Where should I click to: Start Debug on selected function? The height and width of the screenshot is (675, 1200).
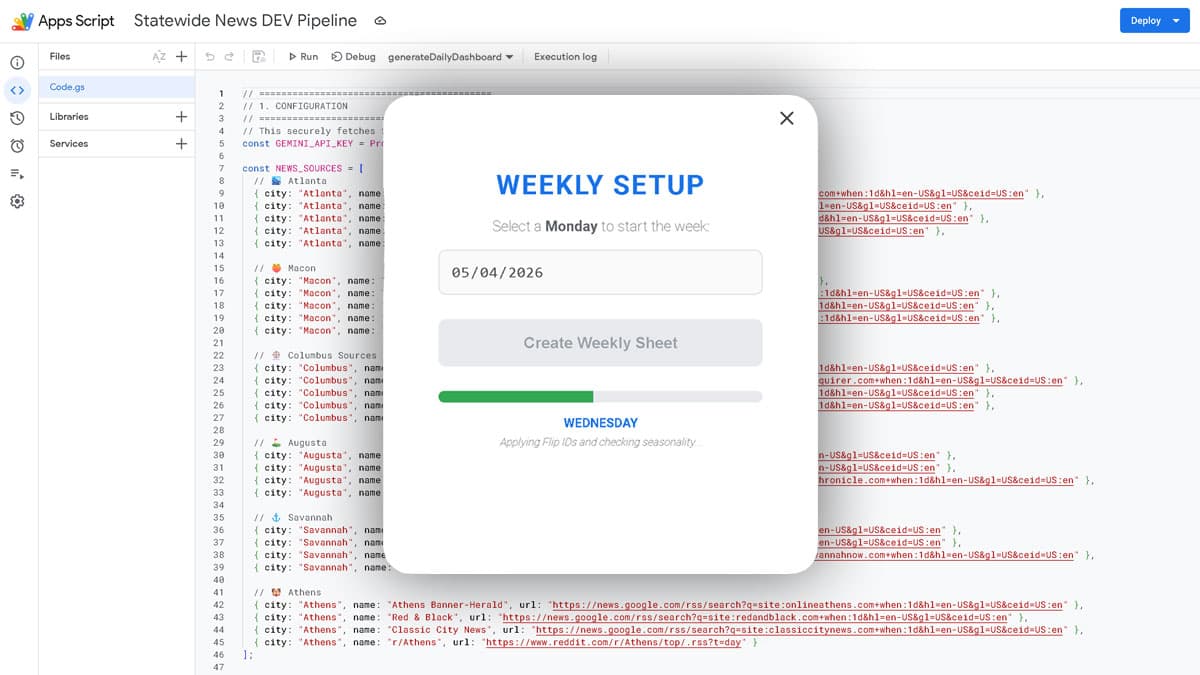[353, 57]
